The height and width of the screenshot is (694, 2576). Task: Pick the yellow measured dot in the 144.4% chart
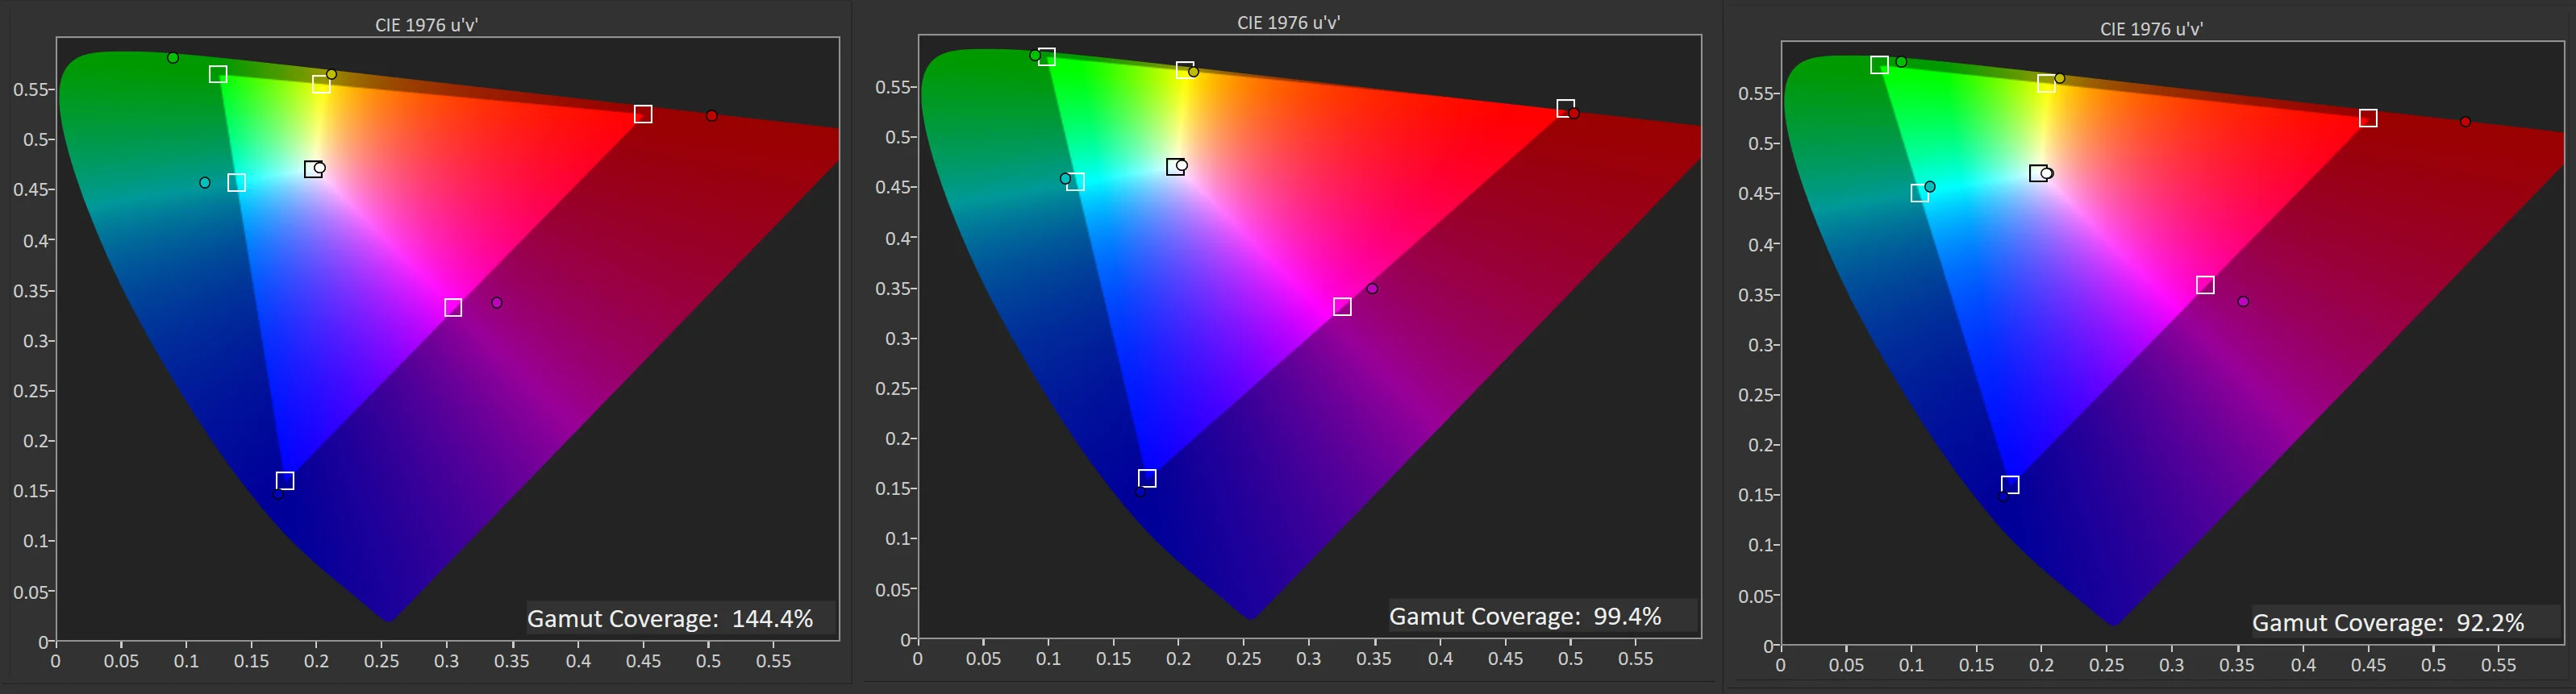(x=332, y=75)
